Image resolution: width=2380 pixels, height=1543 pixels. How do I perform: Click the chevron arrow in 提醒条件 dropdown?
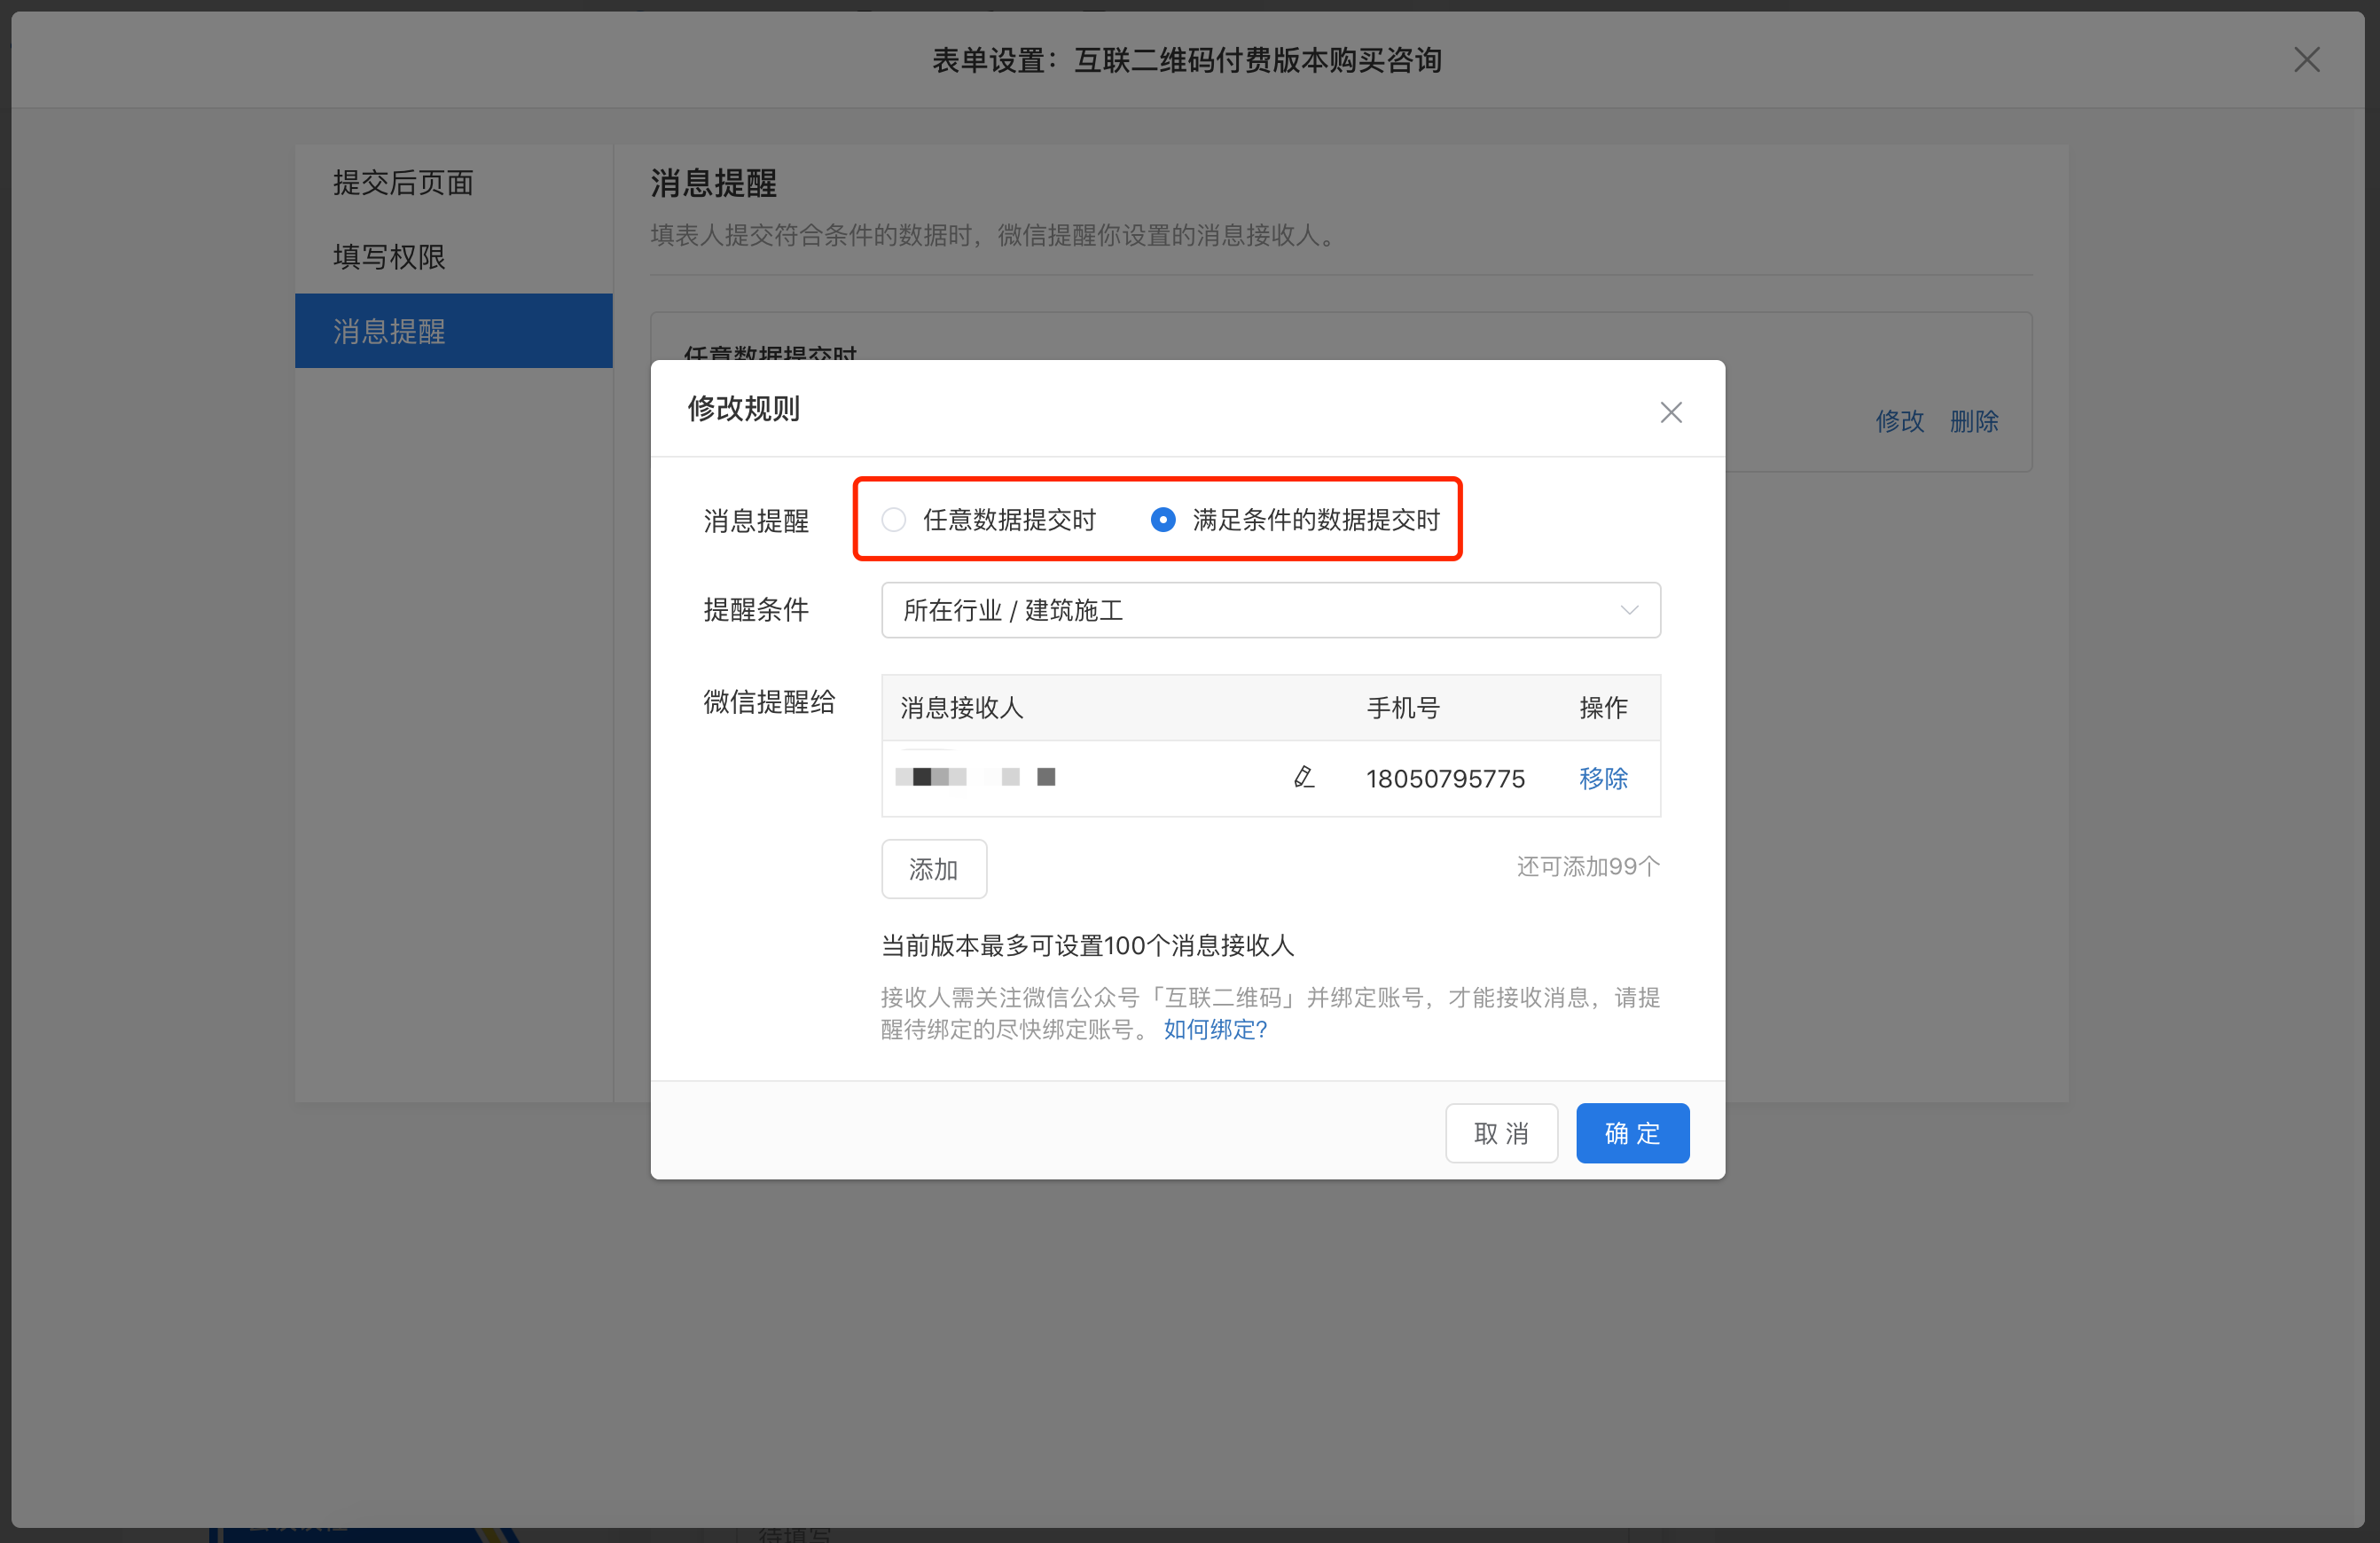point(1629,610)
